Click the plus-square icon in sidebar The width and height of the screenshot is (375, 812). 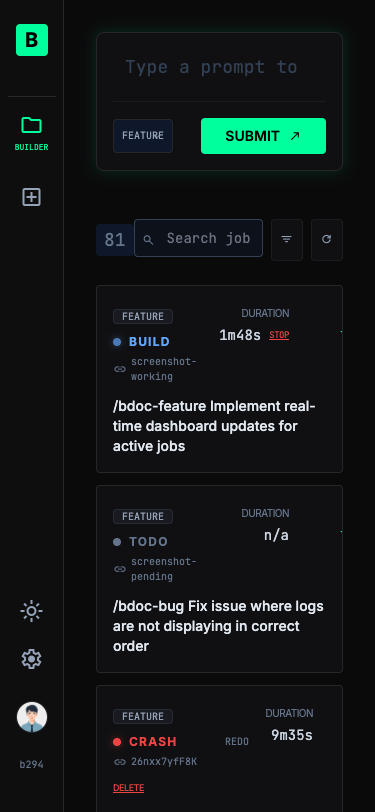(x=32, y=197)
